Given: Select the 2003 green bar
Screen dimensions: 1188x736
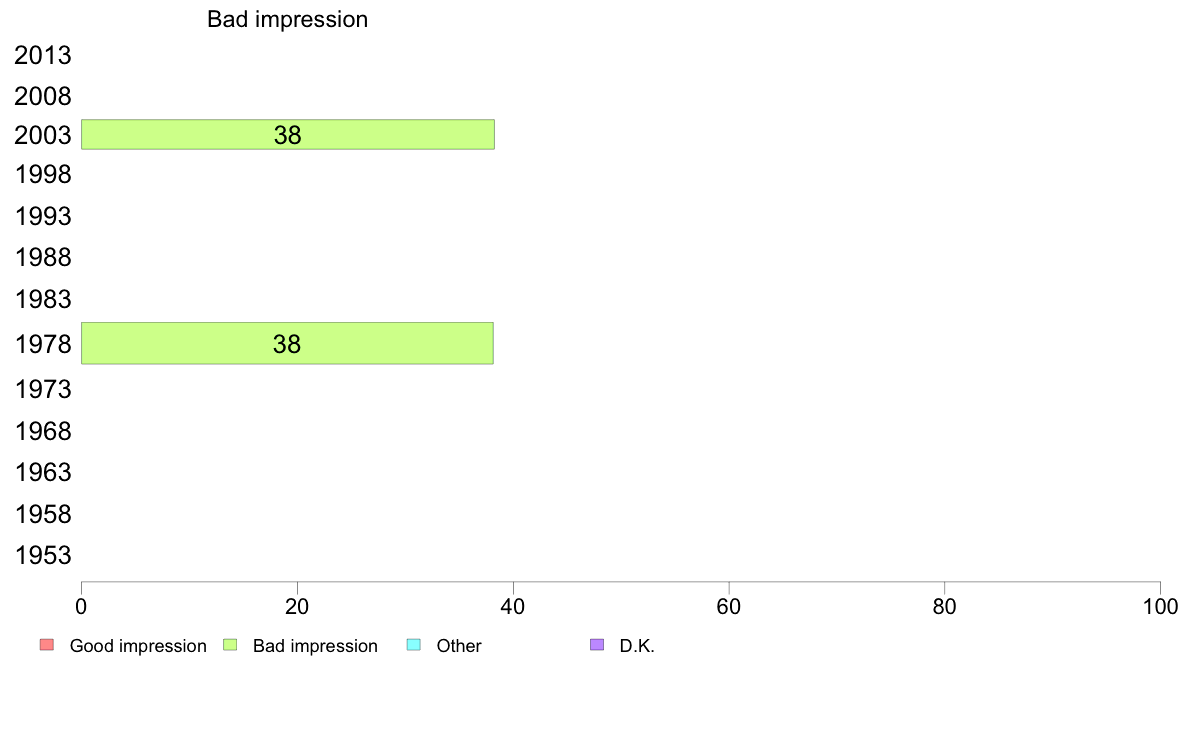Looking at the screenshot, I should tap(288, 135).
